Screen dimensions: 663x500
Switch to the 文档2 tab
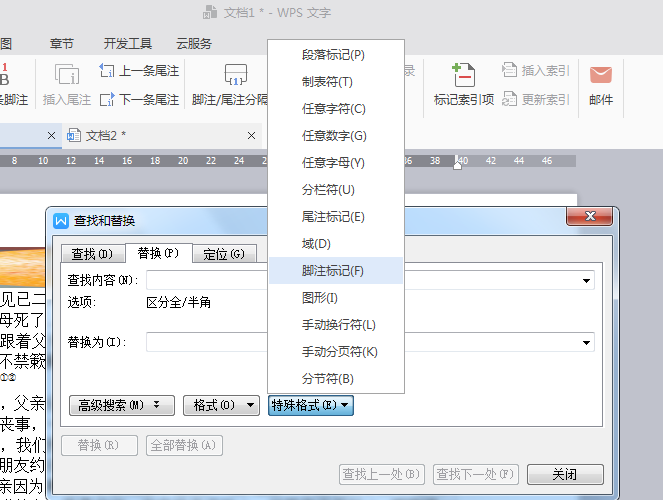(x=162, y=136)
